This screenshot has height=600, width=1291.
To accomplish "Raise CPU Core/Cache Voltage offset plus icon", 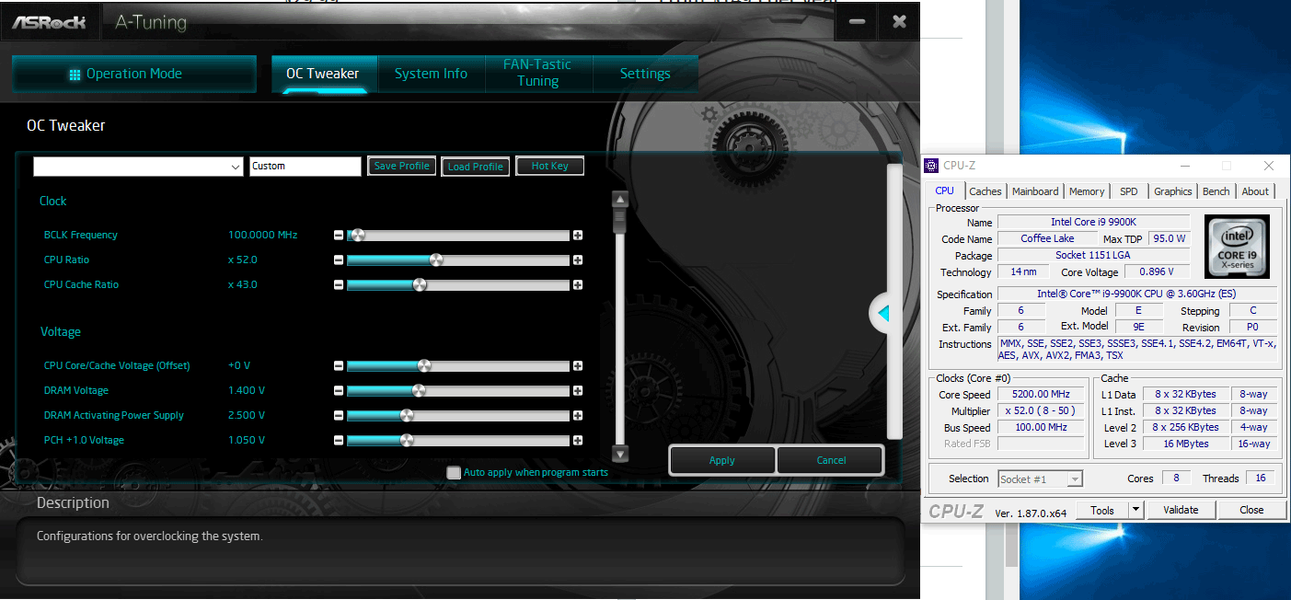I will [578, 366].
